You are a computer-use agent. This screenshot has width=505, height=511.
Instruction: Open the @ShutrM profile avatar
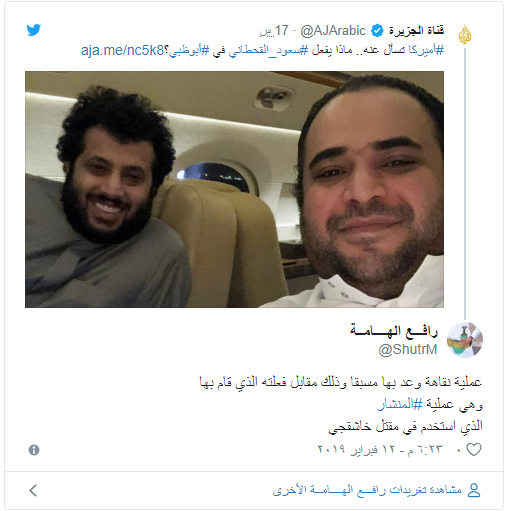[465, 340]
